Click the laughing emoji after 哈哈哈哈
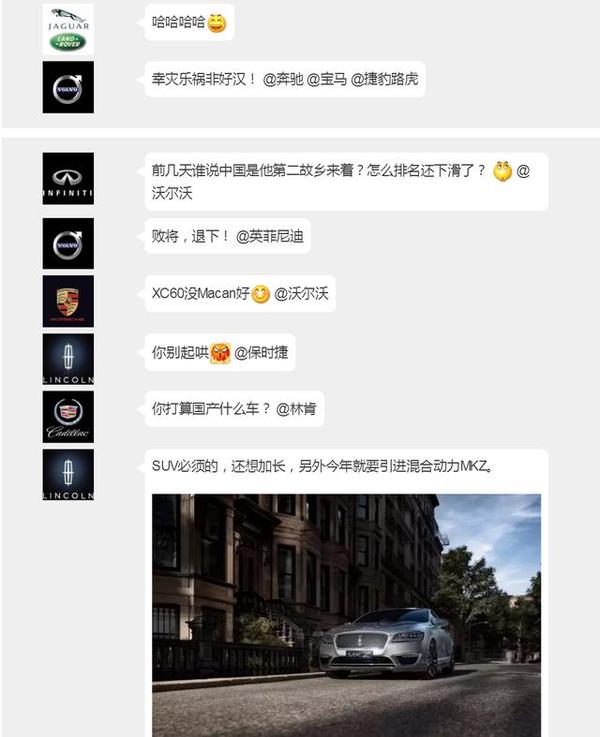 [x=217, y=23]
